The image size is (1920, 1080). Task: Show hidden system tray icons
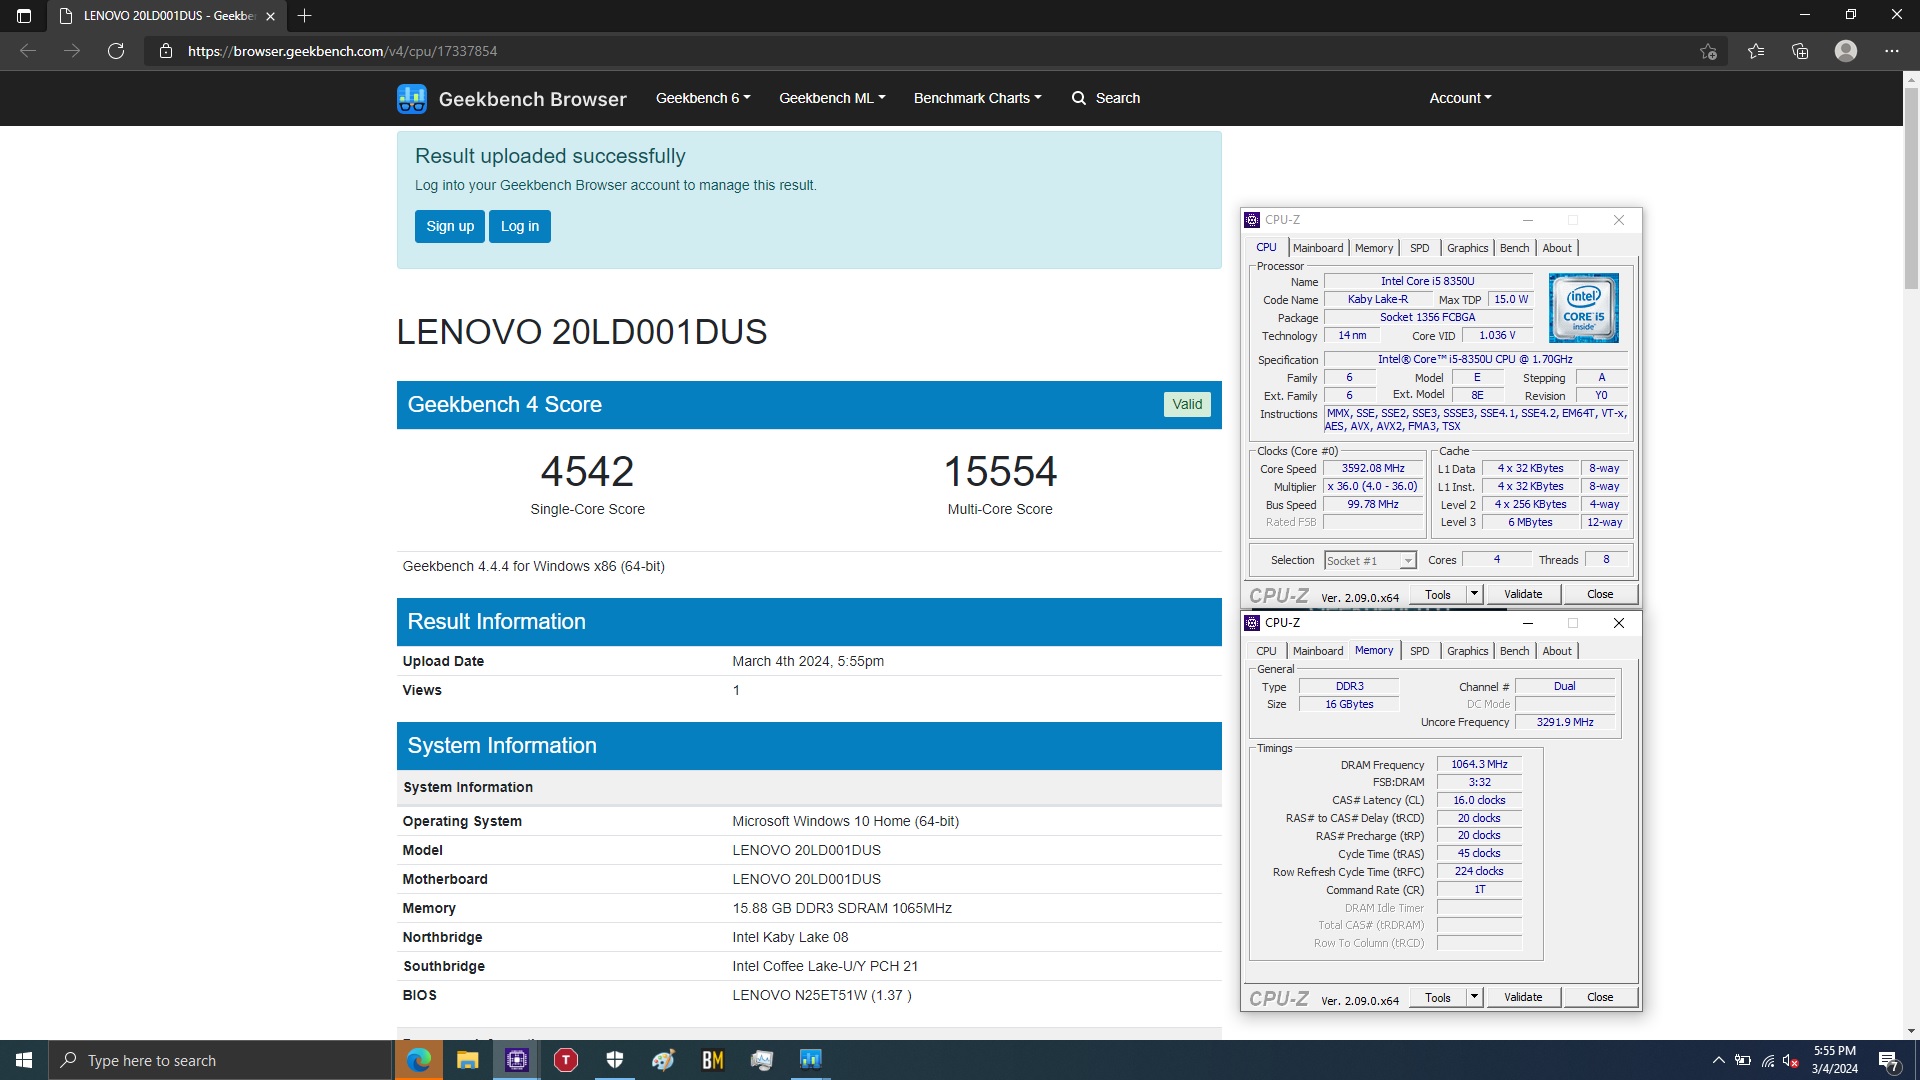click(x=1718, y=1060)
